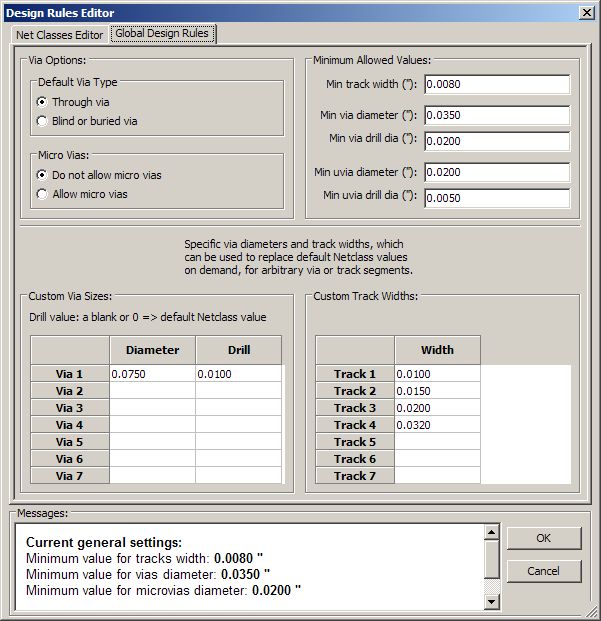Image resolution: width=601 pixels, height=621 pixels.
Task: Click the OK button
Action: [544, 538]
